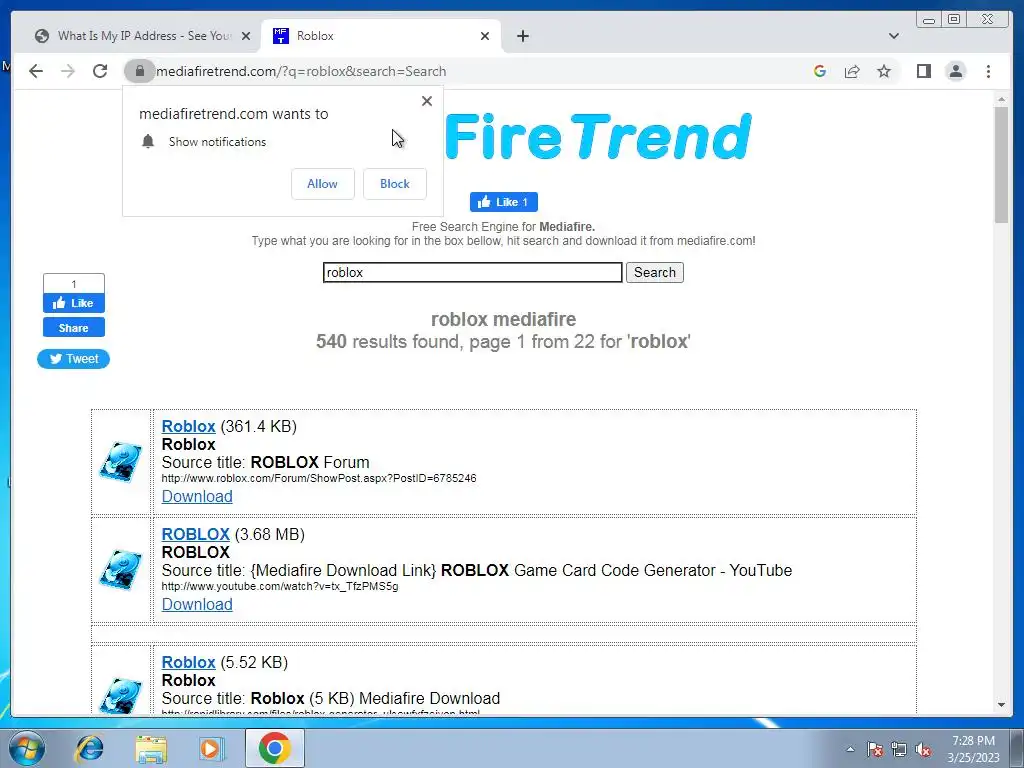Click the Chrome taskbar icon
This screenshot has height=768, width=1024.
coord(274,748)
